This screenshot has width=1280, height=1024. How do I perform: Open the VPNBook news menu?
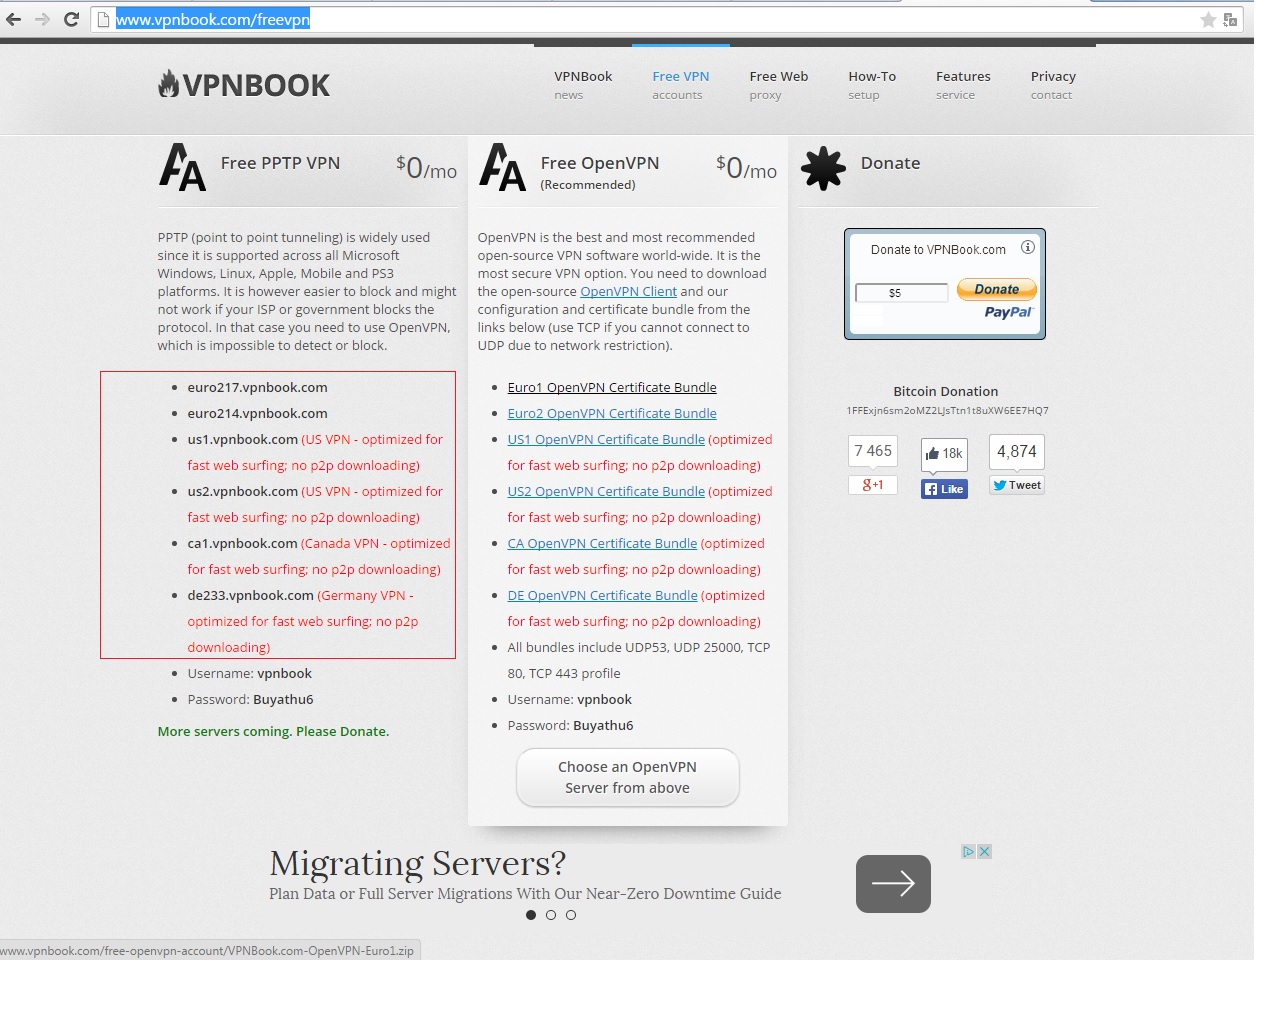pos(583,85)
